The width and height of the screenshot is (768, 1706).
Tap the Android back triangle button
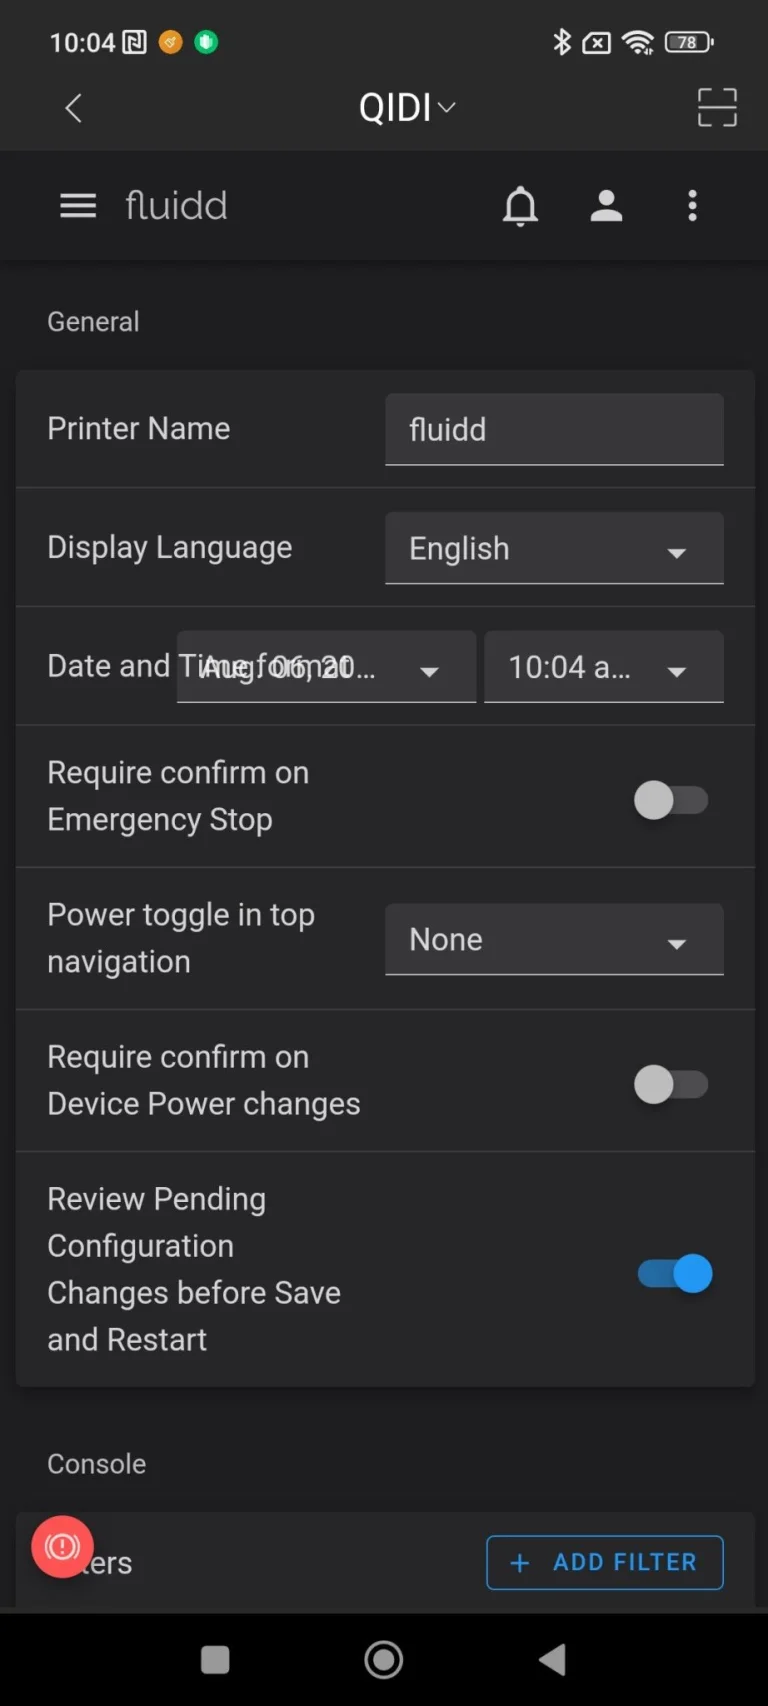coord(552,1659)
